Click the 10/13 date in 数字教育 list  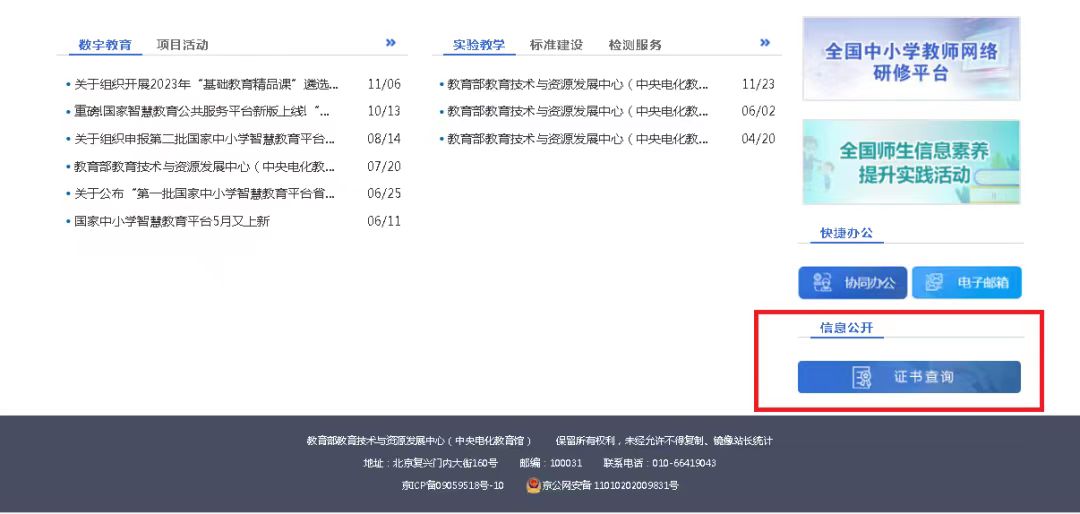coord(384,112)
